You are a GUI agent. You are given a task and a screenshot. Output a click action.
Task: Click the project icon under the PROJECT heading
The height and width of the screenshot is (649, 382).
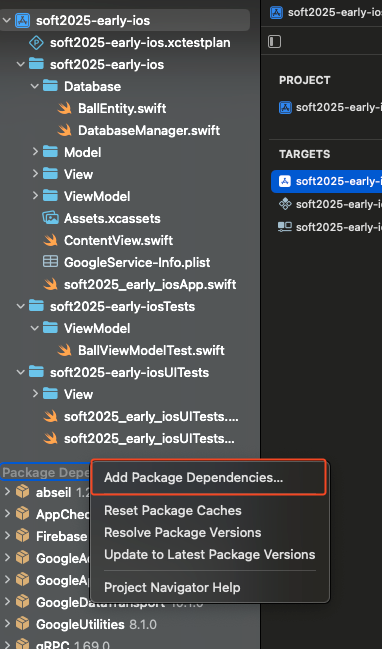(286, 108)
